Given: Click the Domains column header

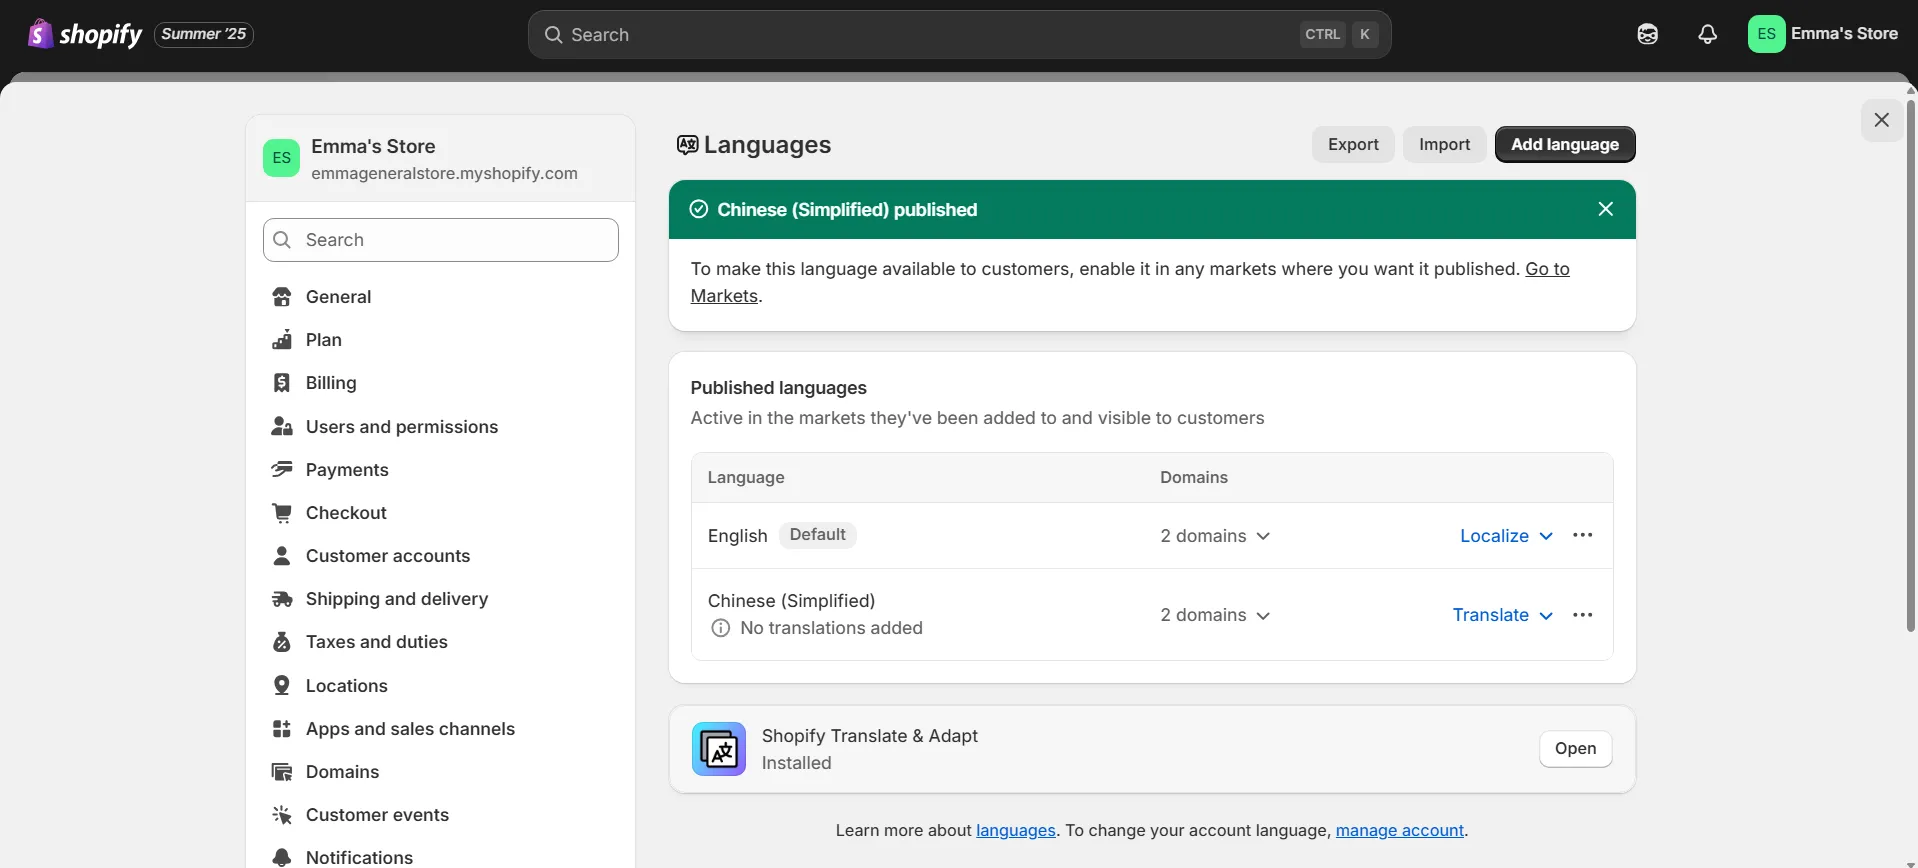Looking at the screenshot, I should pos(1194,478).
